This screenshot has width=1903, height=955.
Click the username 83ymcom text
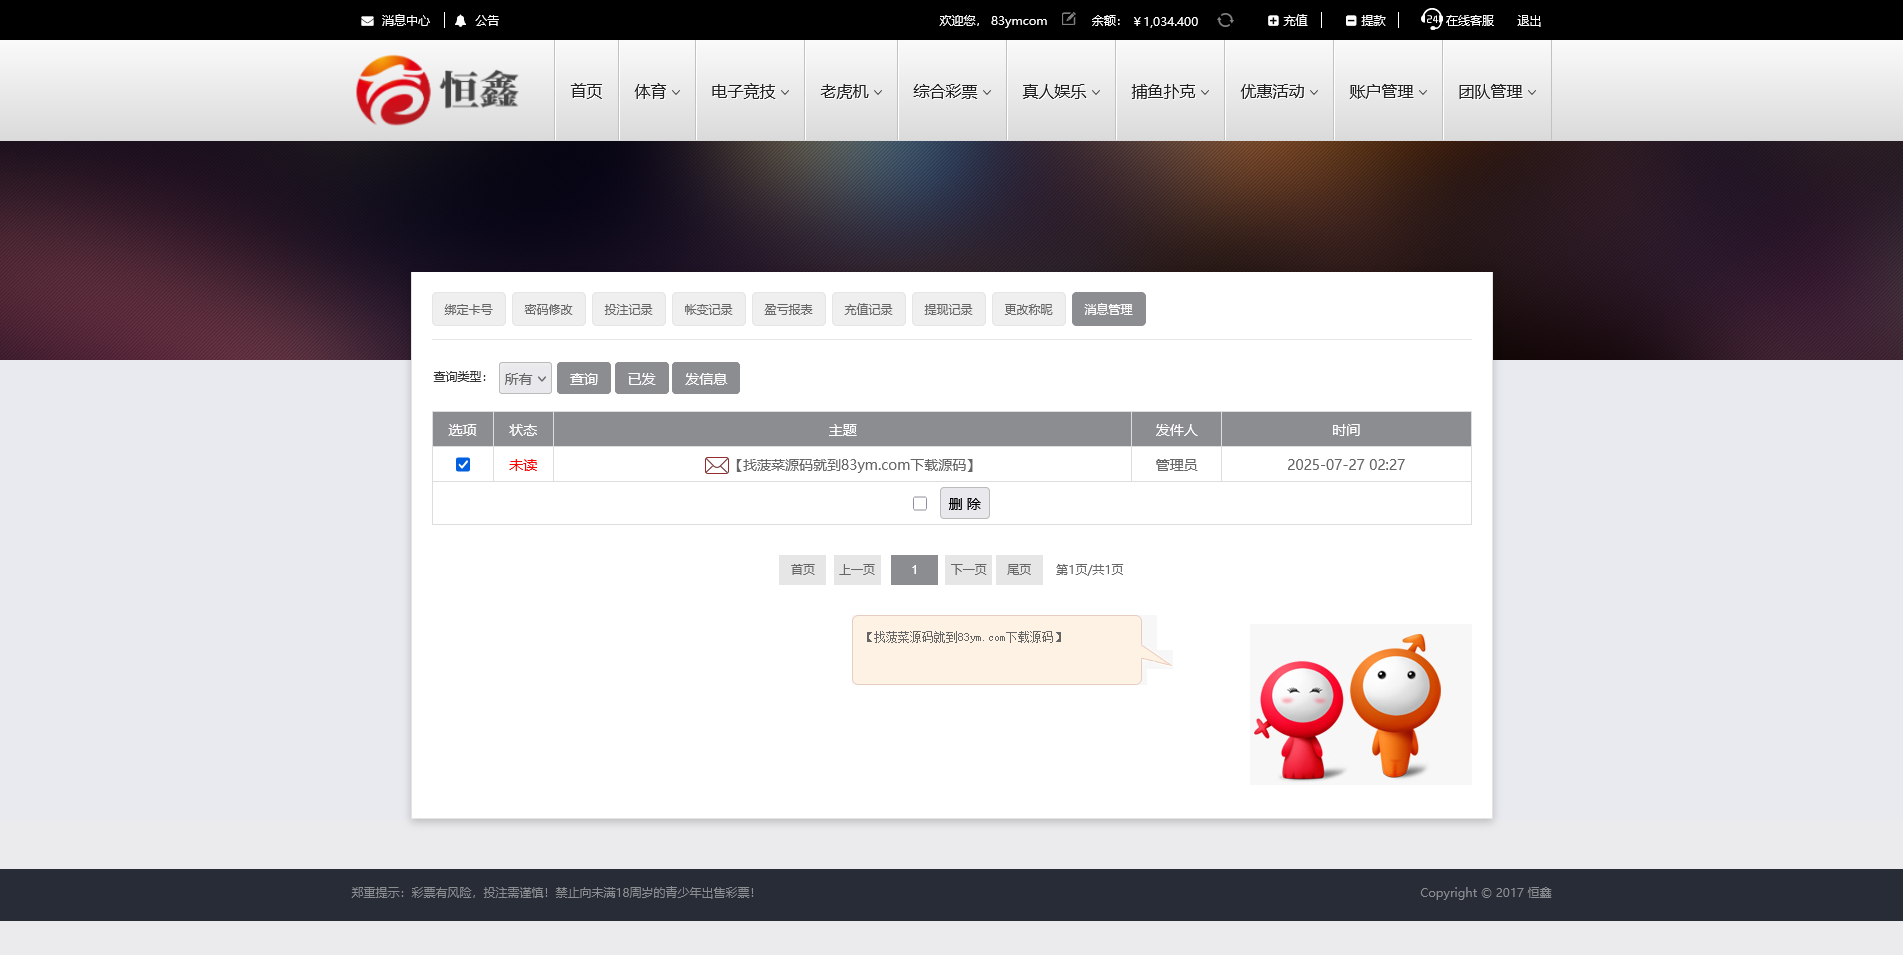pyautogui.click(x=1019, y=21)
